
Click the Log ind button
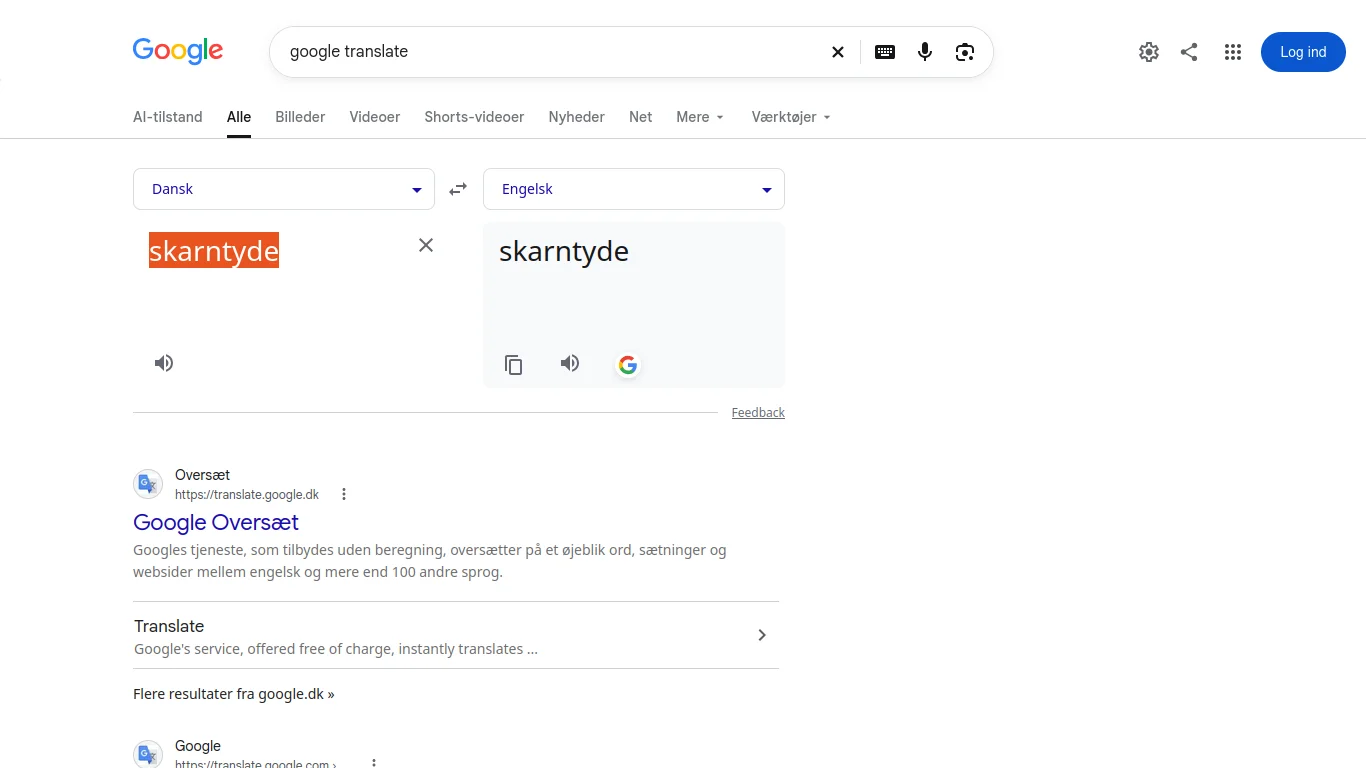[1303, 52]
